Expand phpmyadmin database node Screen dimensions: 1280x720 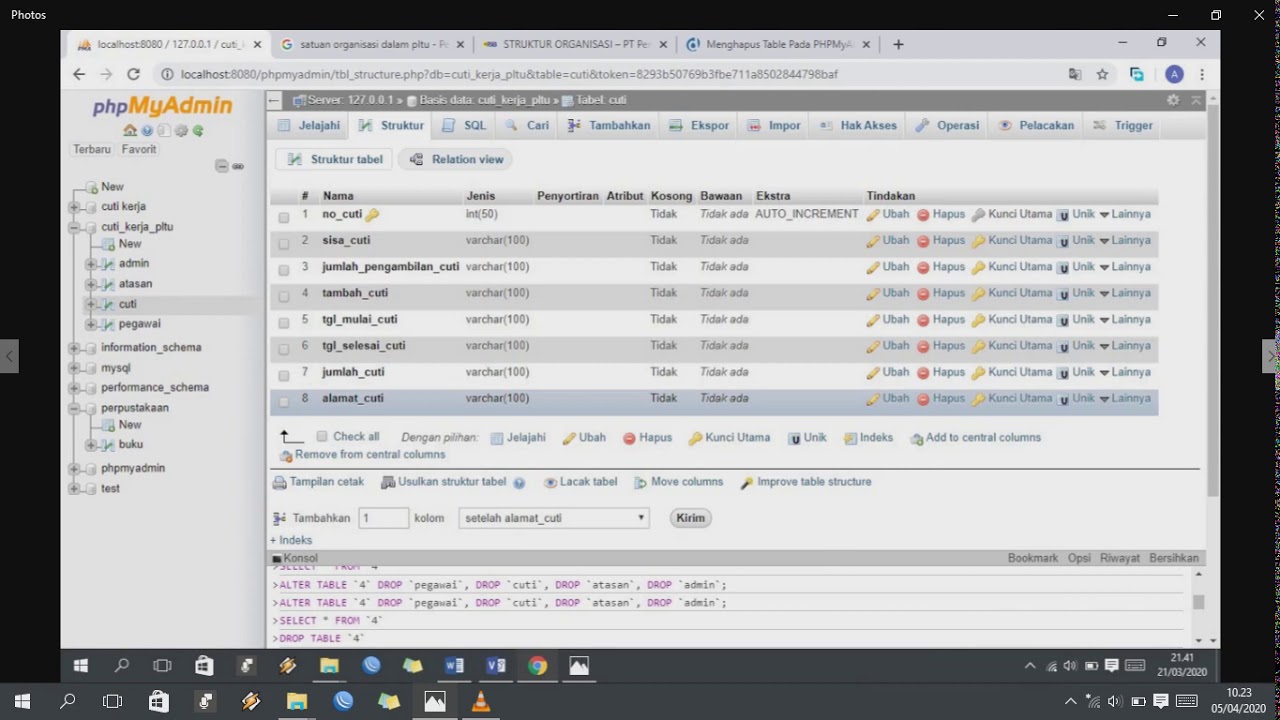[74, 469]
